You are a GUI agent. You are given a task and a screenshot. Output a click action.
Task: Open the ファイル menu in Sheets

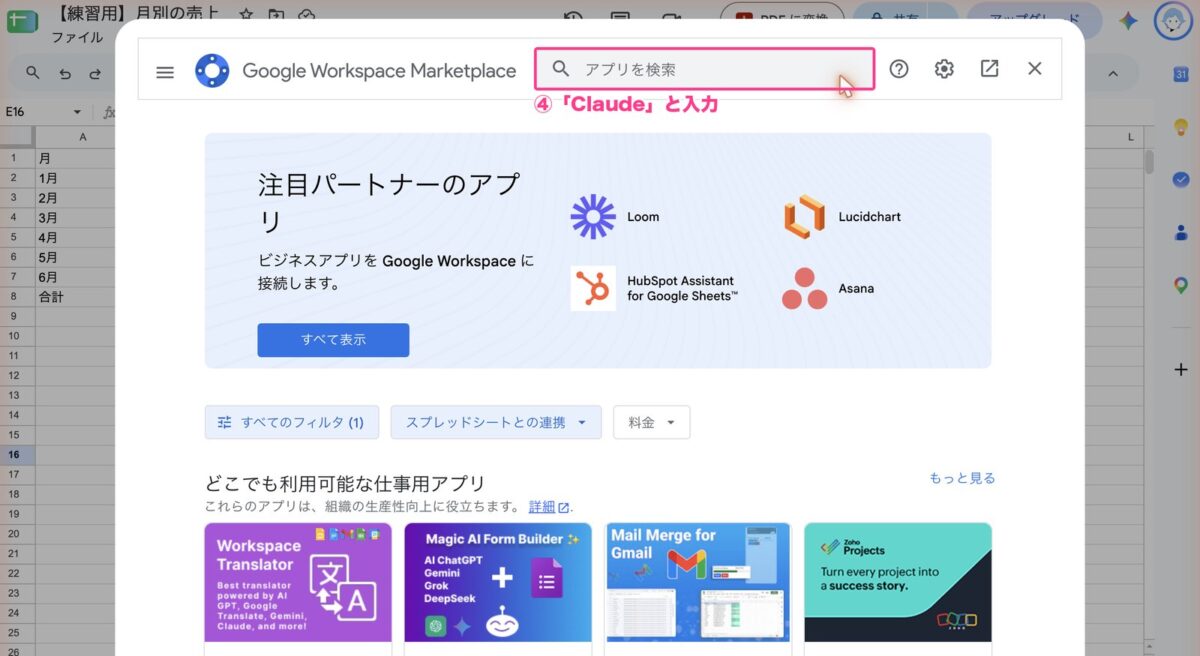77,37
